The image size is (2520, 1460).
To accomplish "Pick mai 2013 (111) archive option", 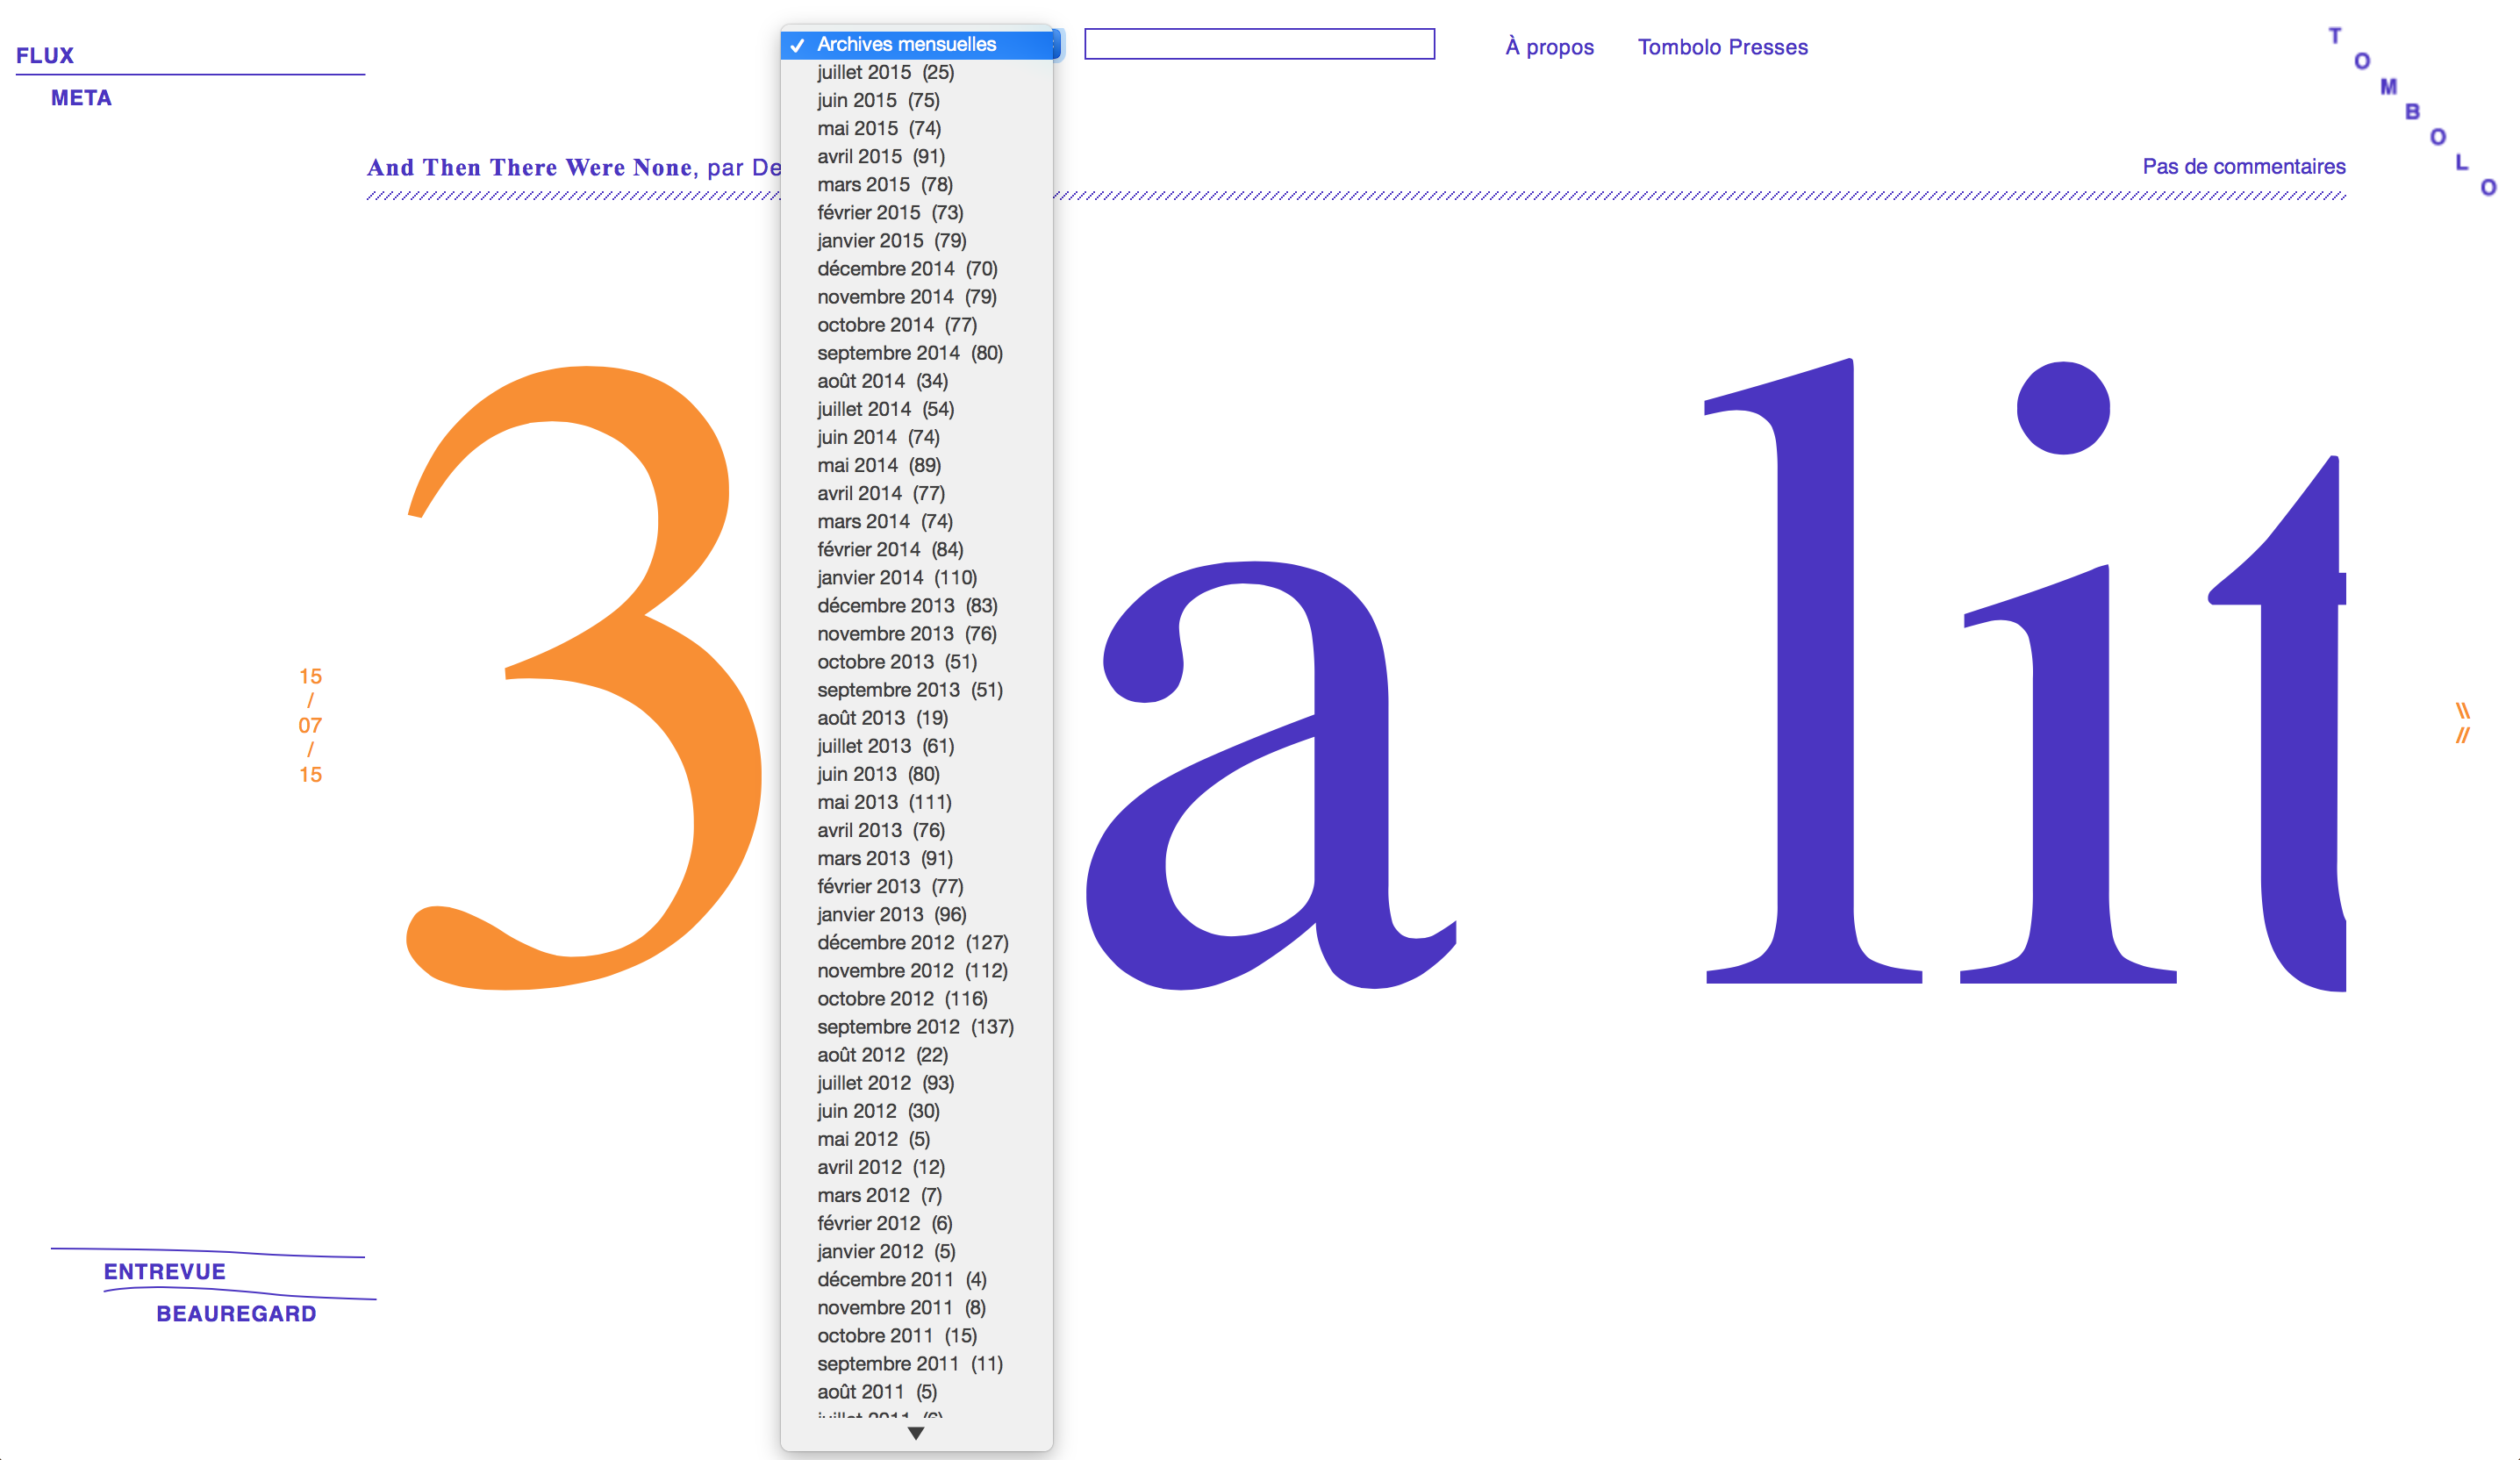I will coord(884,802).
